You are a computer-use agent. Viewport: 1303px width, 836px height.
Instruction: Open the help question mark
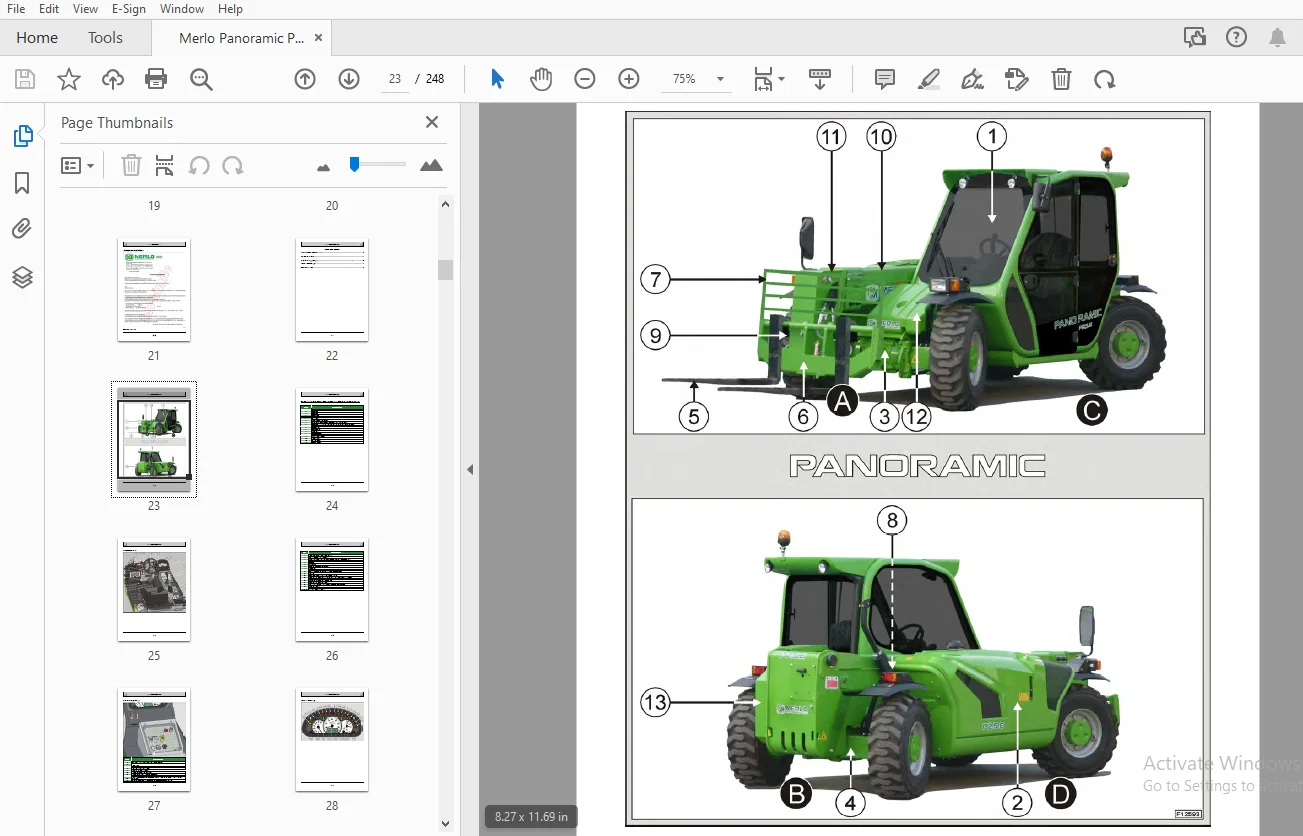[x=1236, y=38]
